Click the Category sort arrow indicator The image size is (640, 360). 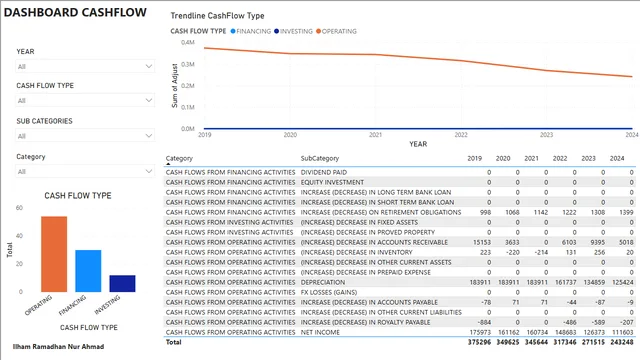(168, 164)
